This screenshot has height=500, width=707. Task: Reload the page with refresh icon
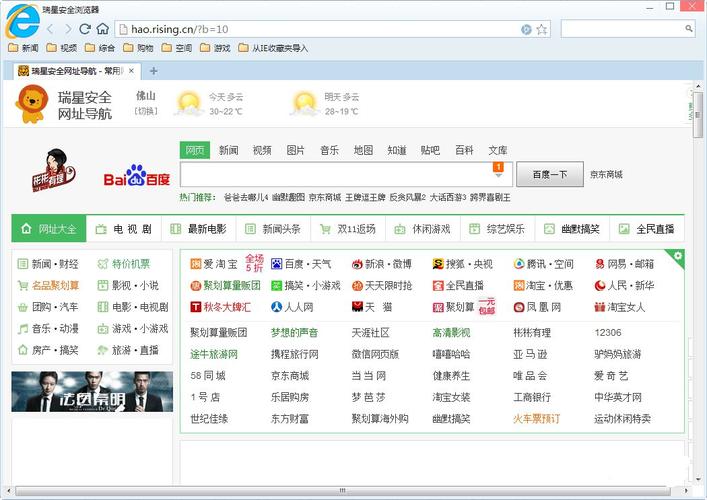click(x=85, y=29)
